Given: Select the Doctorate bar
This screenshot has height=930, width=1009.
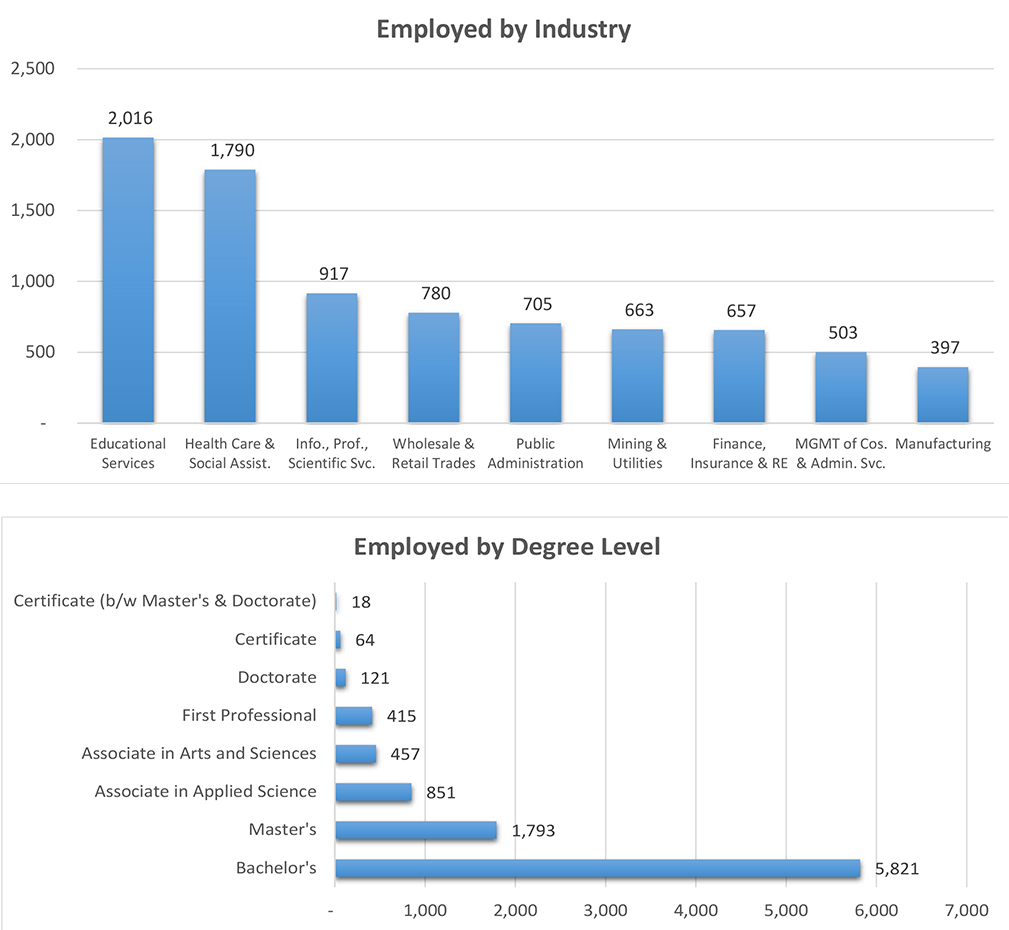Looking at the screenshot, I should 341,677.
